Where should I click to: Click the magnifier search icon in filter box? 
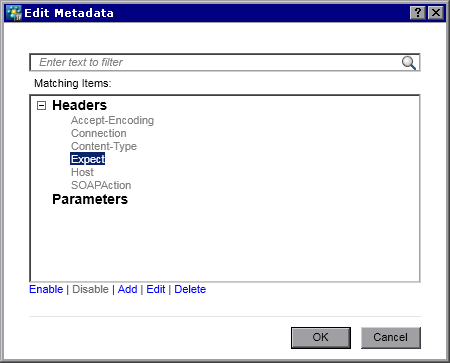click(409, 63)
